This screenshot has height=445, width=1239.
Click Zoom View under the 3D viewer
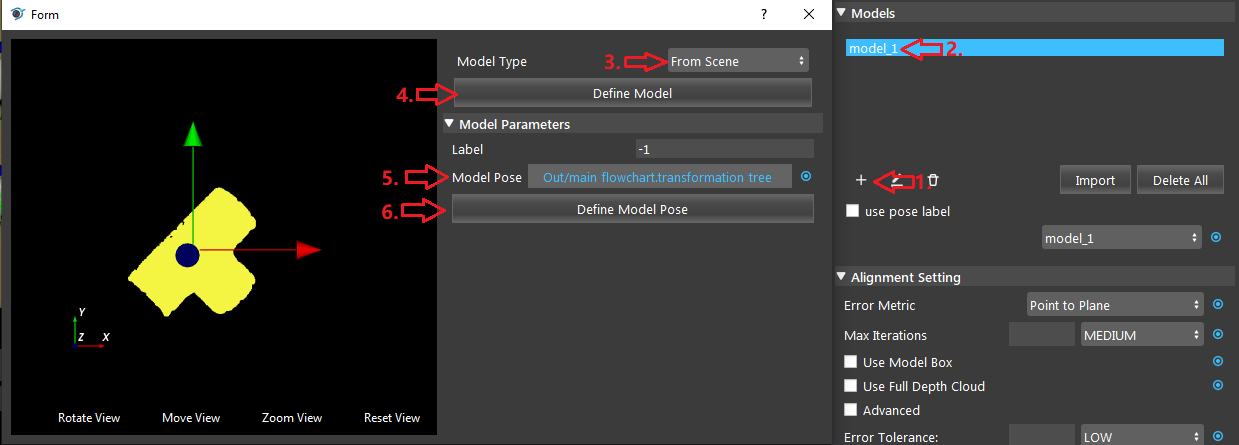click(292, 417)
